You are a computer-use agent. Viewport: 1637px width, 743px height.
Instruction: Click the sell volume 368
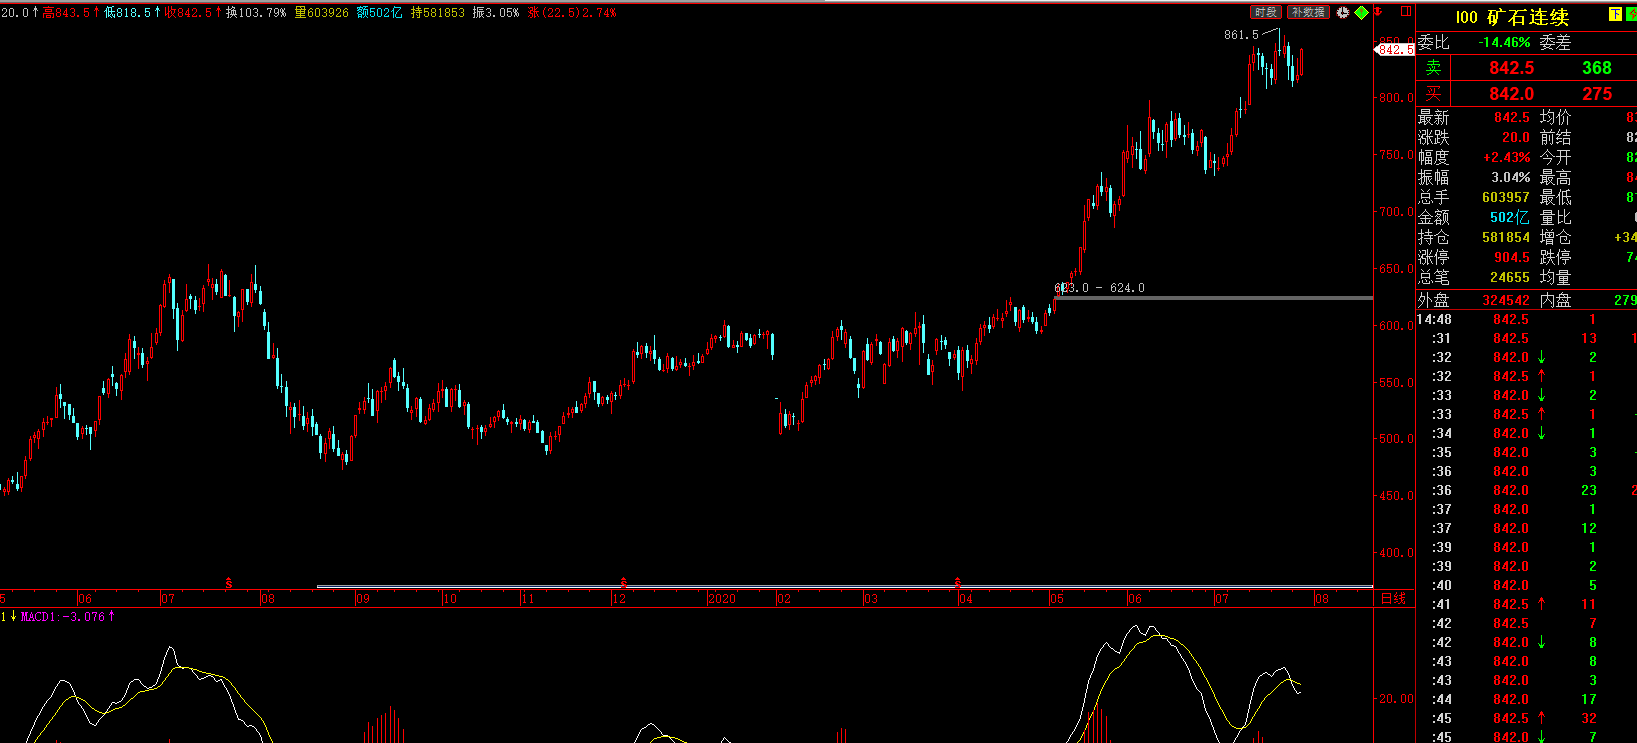[1597, 68]
